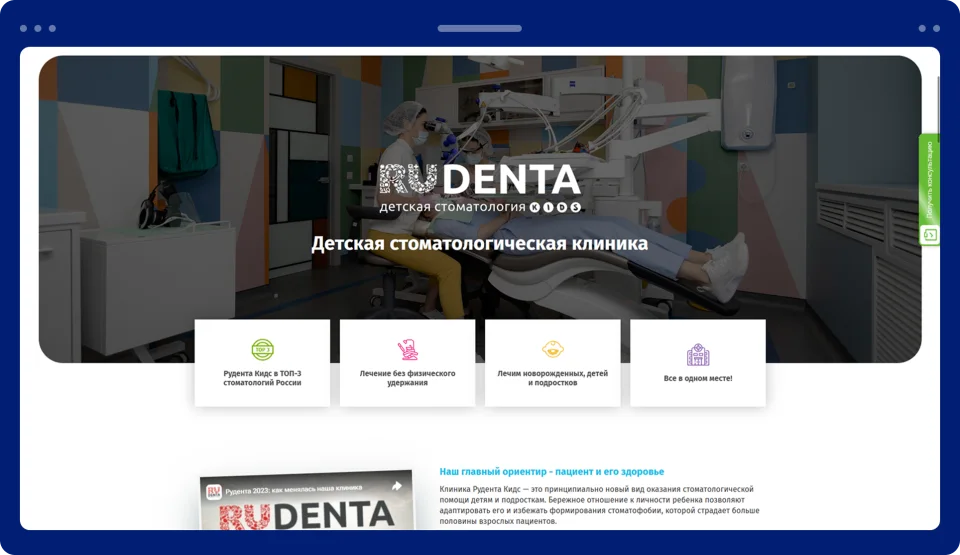Click the RUDENTA kids logo in hero
Image resolution: width=960 pixels, height=555 pixels.
[x=479, y=188]
